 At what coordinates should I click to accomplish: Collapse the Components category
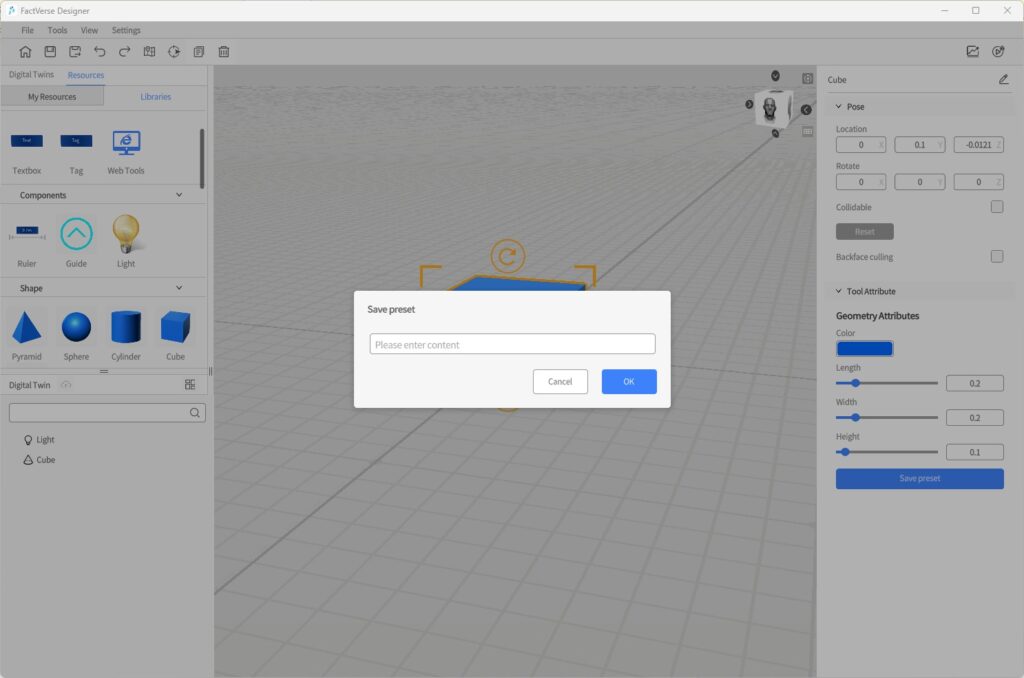(x=179, y=196)
